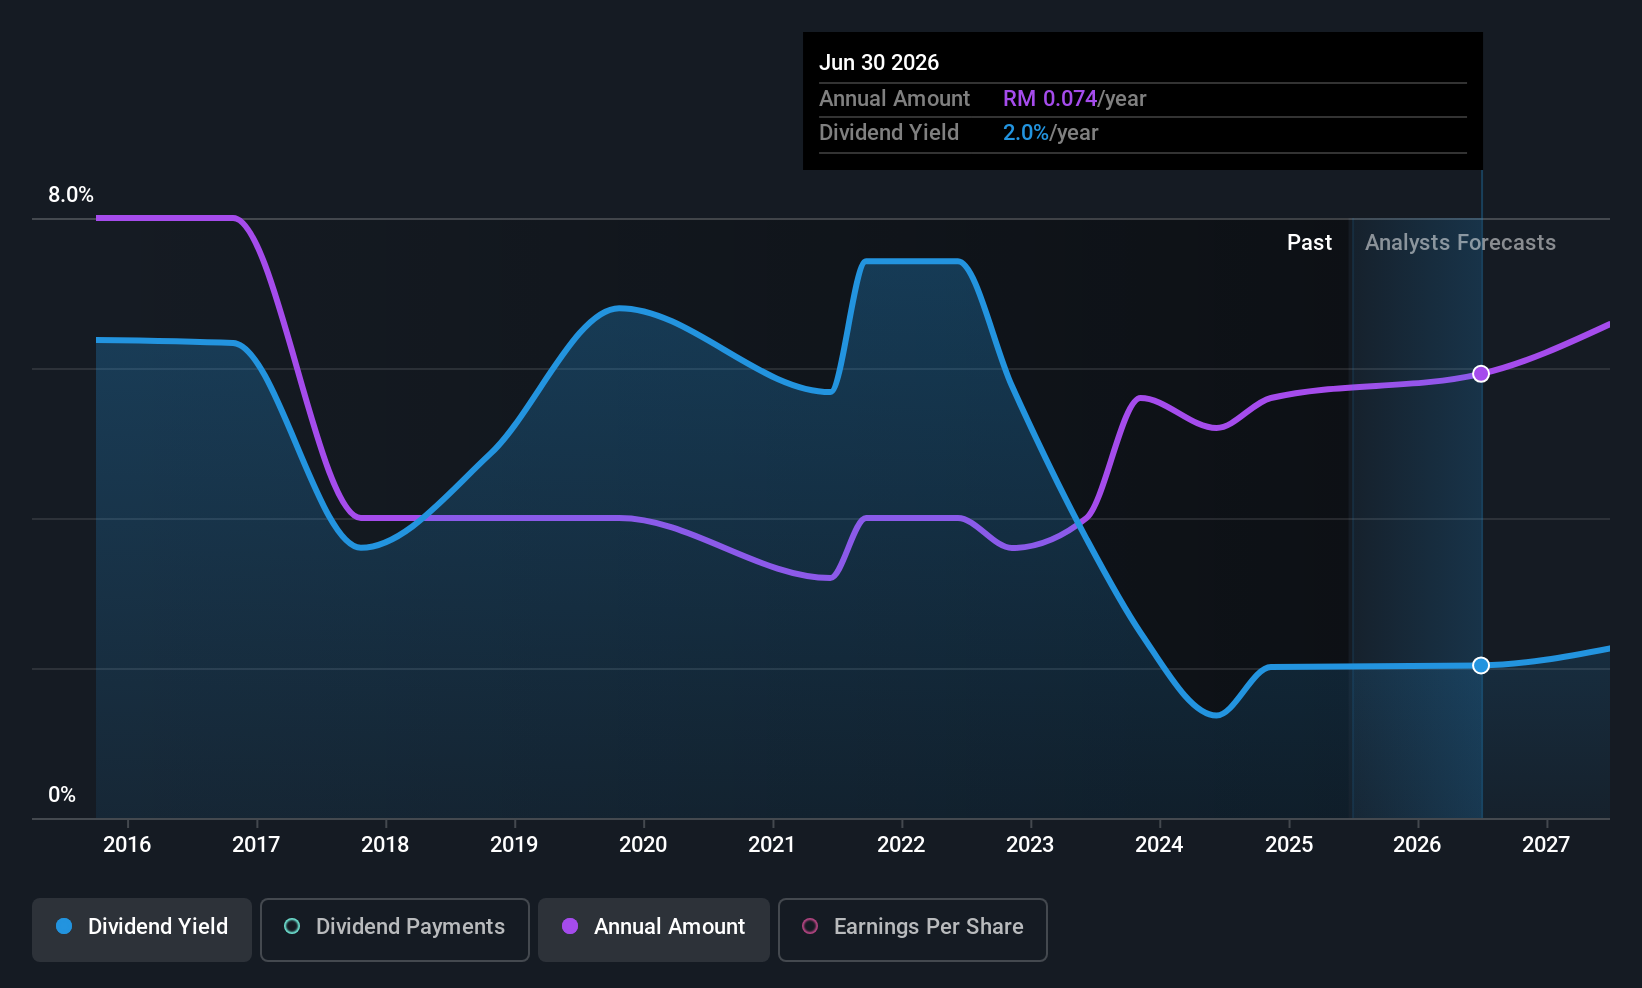Toggle the Dividend Yield legend button
Image resolution: width=1642 pixels, height=988 pixels.
[142, 929]
